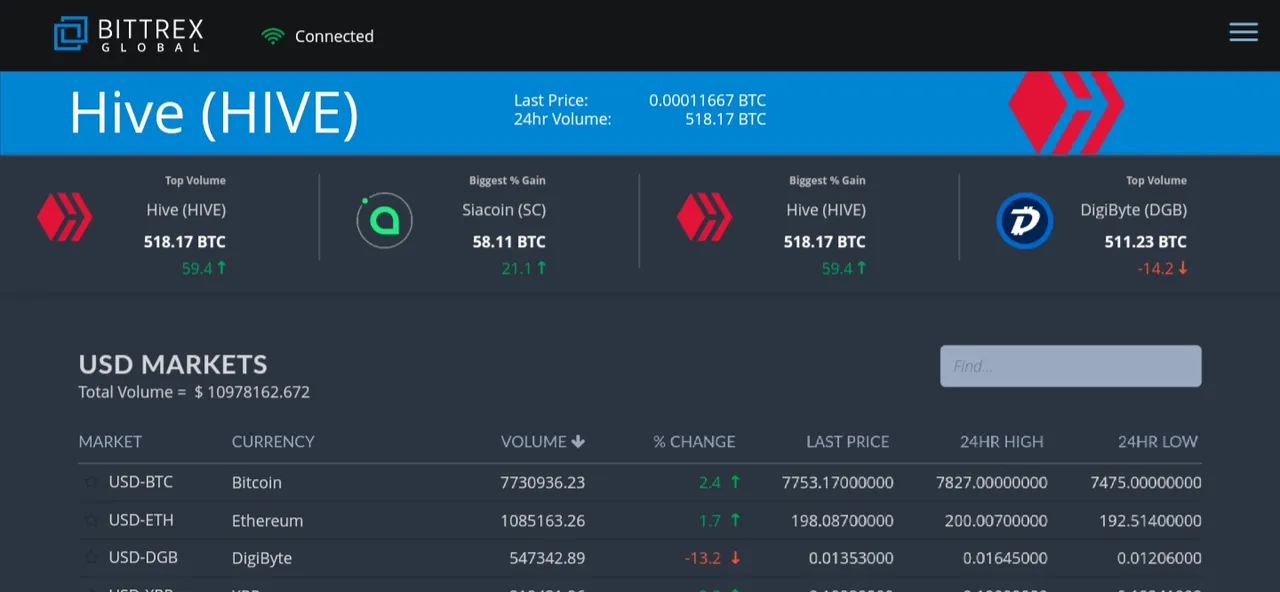Click the banner 24hr volume 518.17 BTC

pyautogui.click(x=725, y=119)
